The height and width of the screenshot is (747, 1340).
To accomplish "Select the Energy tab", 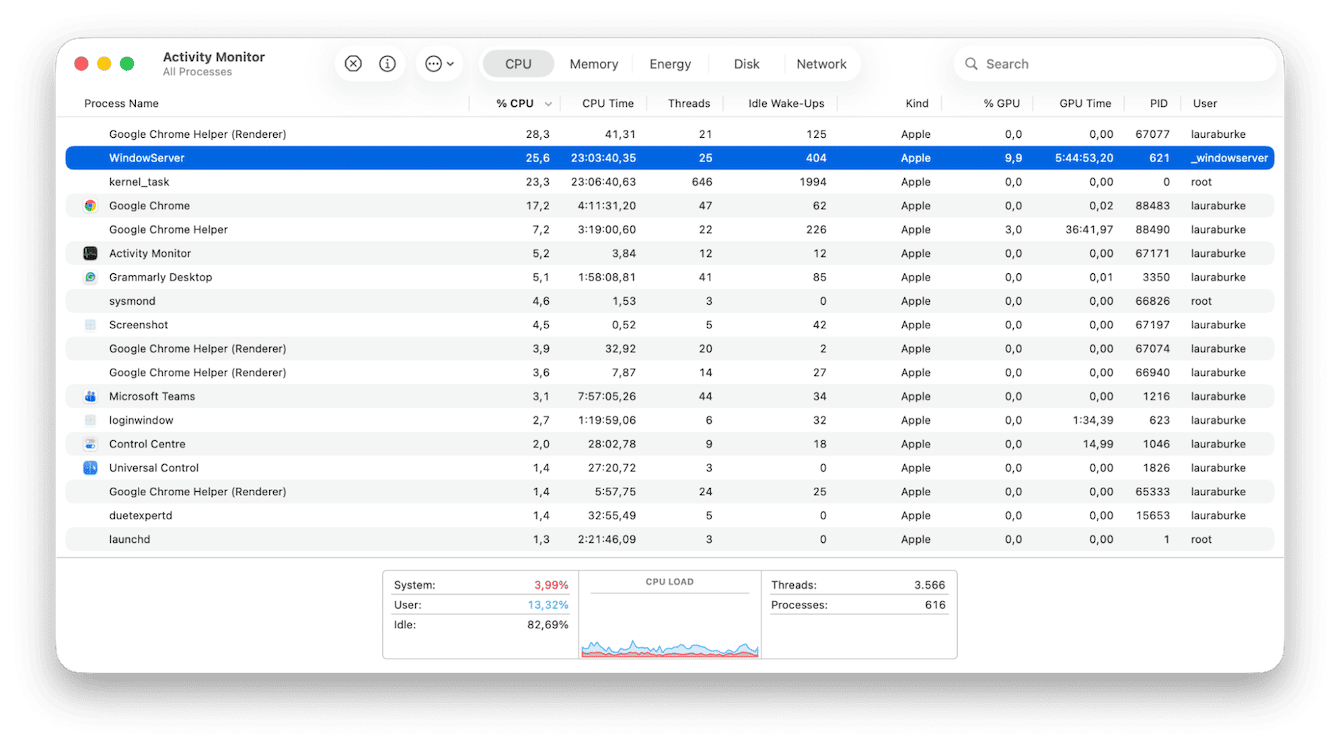I will click(669, 63).
